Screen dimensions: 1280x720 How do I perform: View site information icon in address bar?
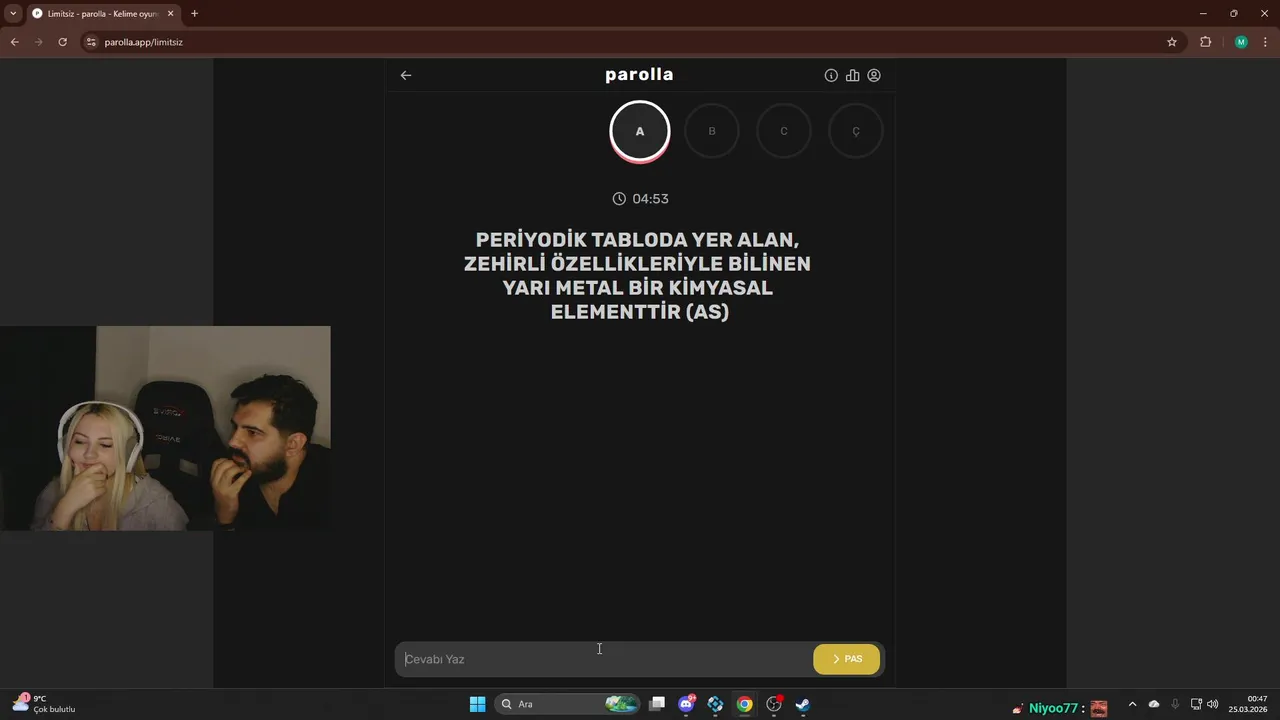pos(91,42)
